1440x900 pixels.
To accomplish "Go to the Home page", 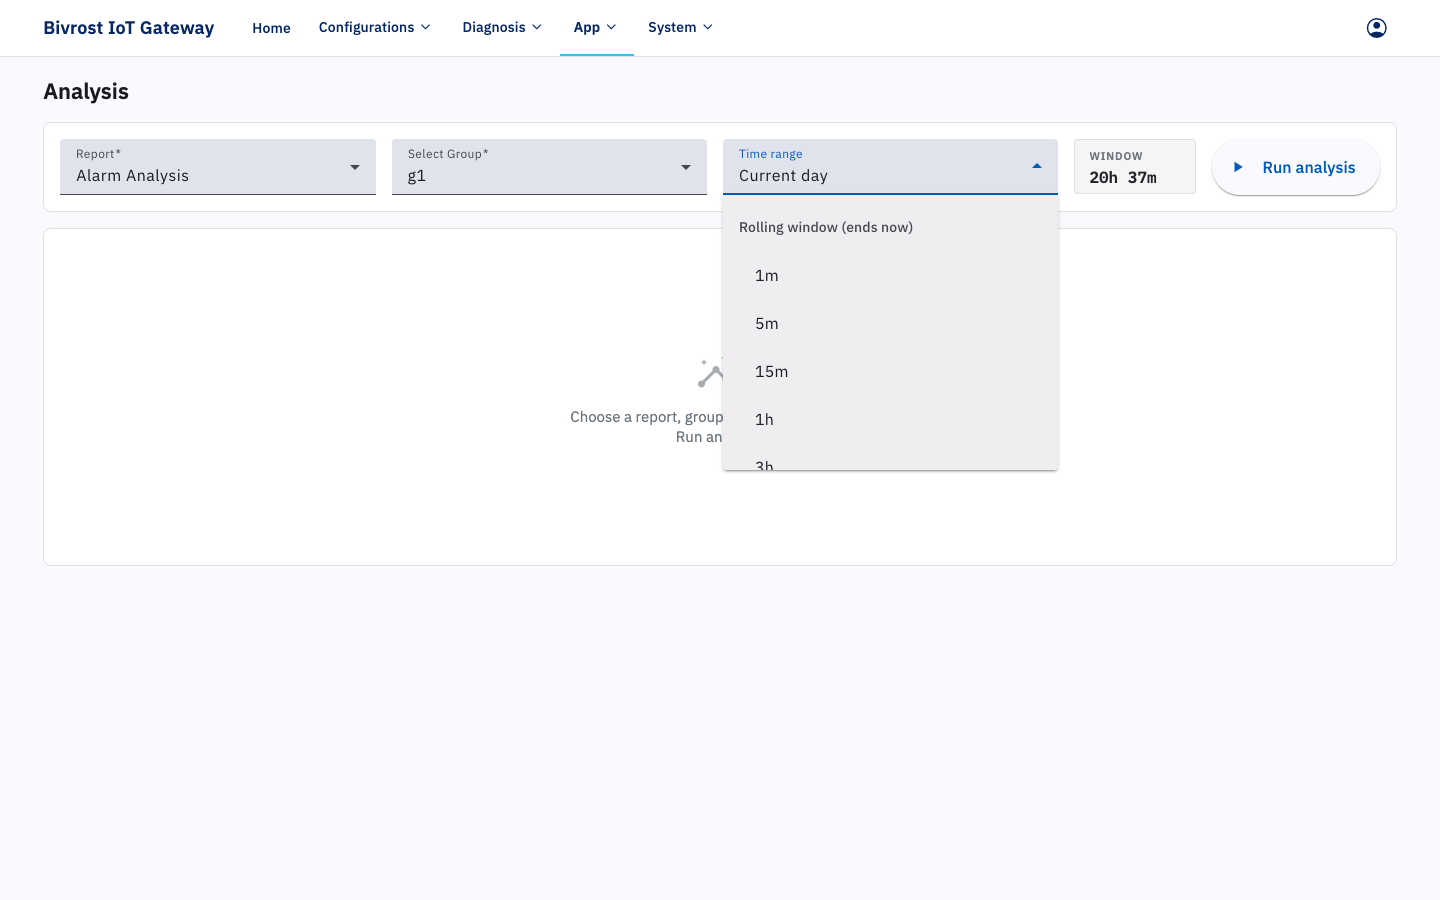I will click(x=271, y=28).
